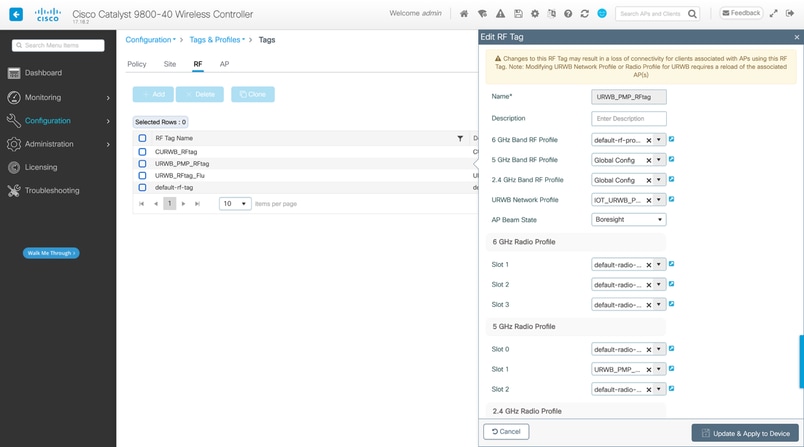Click the Add button
Screen dimensions: 804x447
[153, 94]
